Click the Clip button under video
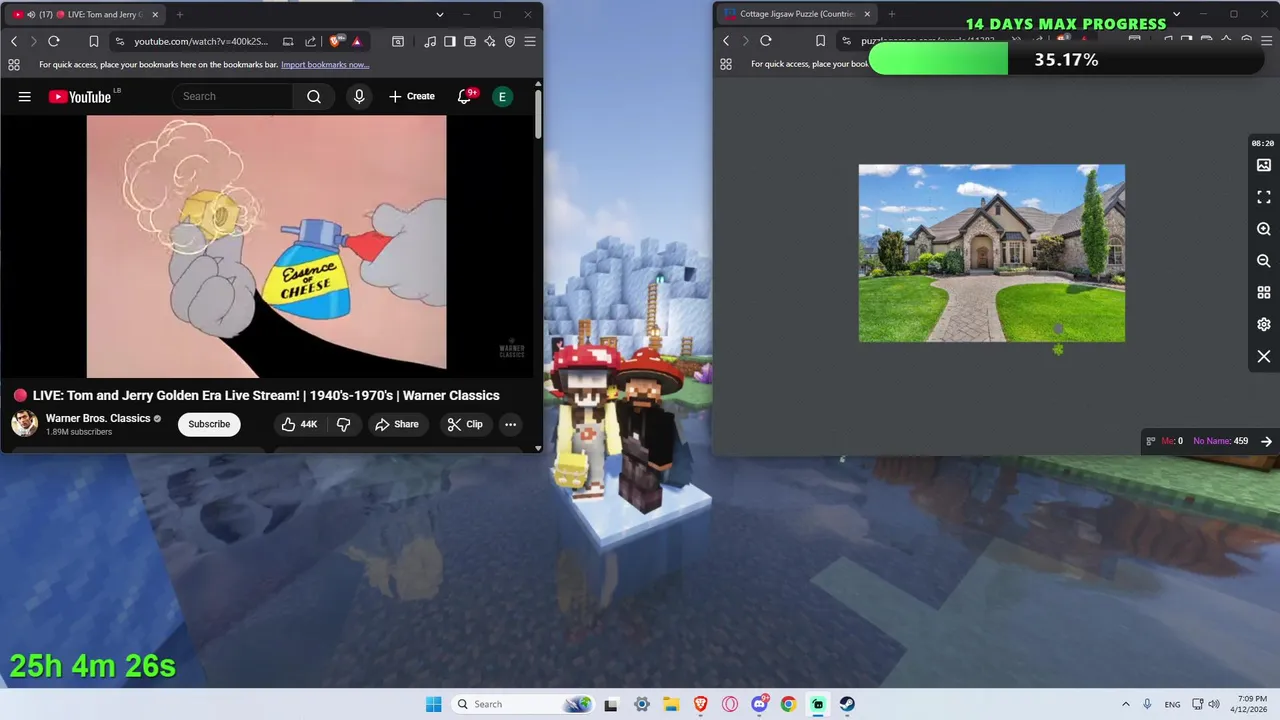The image size is (1280, 720). pos(465,424)
